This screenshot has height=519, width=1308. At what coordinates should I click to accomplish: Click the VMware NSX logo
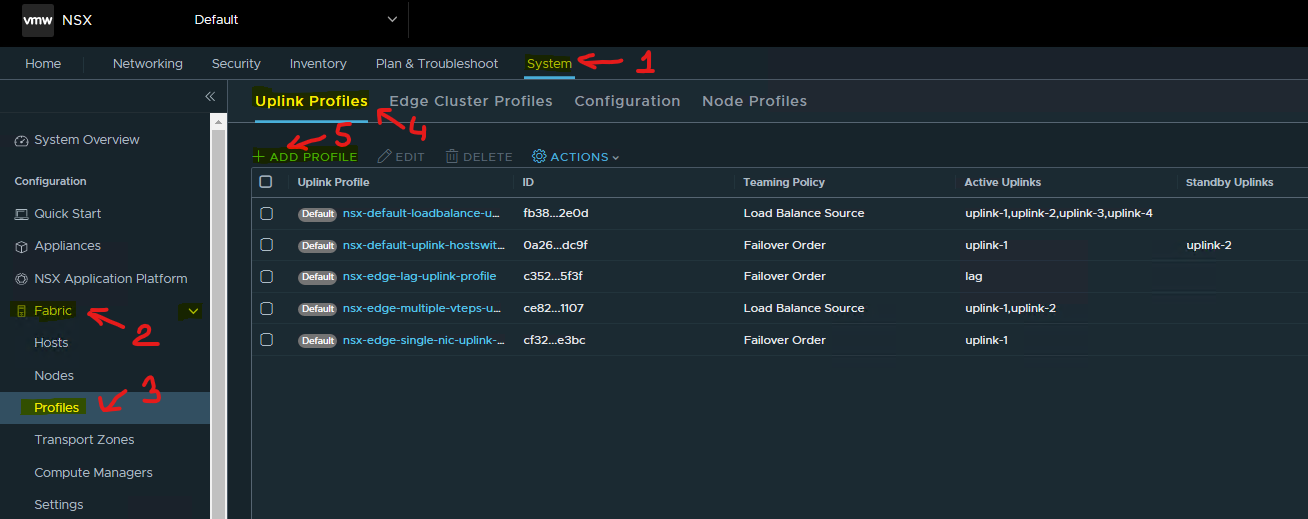(x=38, y=20)
